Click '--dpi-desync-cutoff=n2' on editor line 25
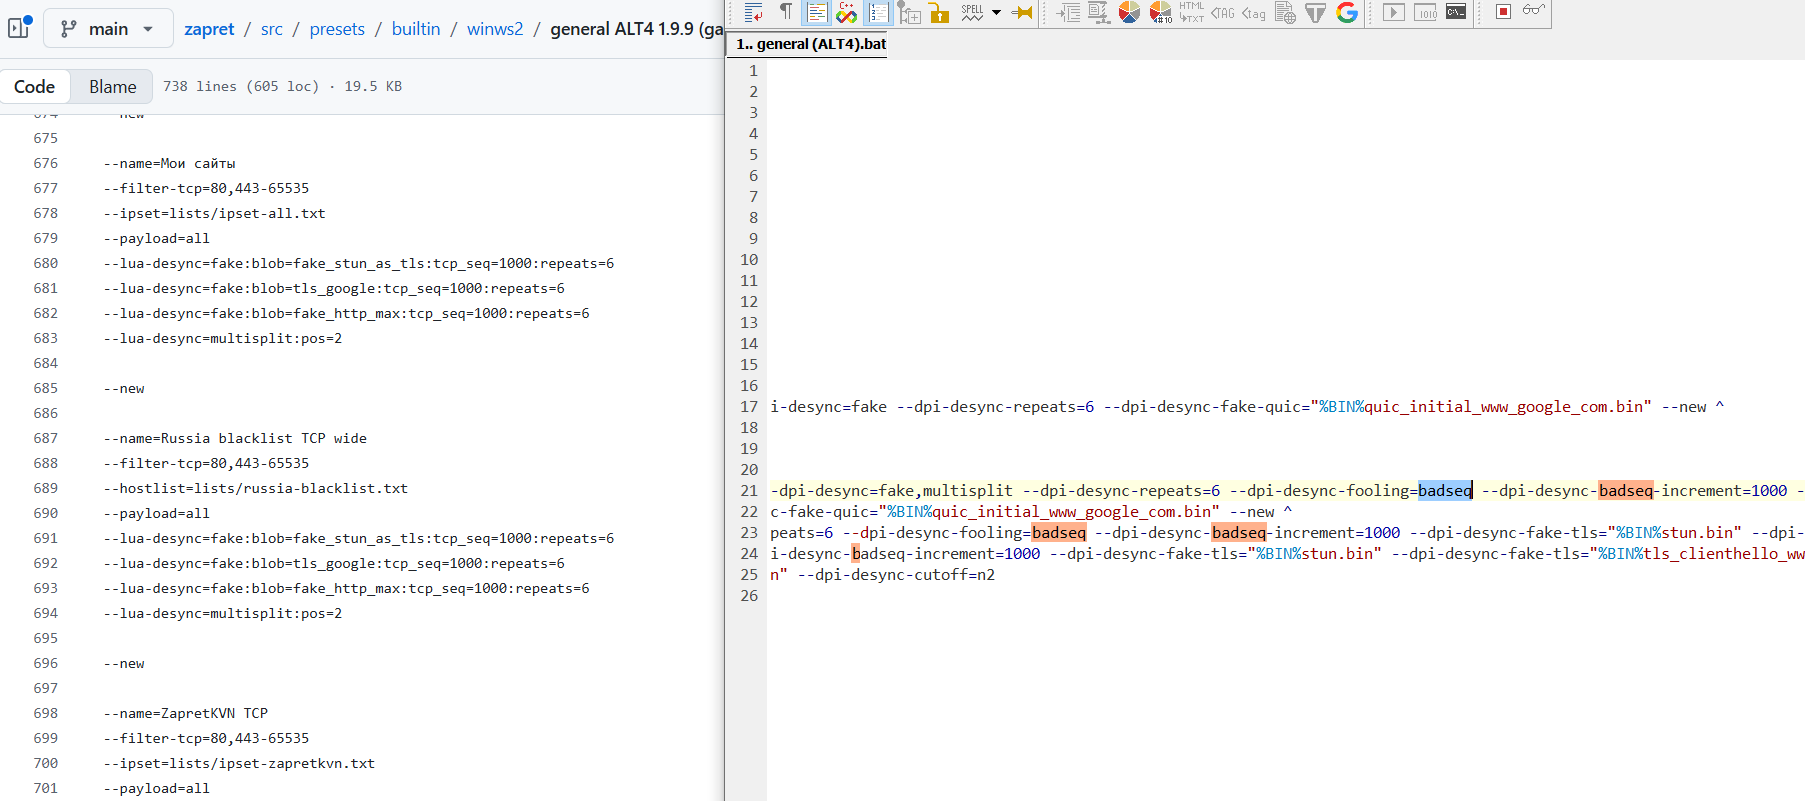Viewport: 1805px width, 801px height. click(x=896, y=574)
